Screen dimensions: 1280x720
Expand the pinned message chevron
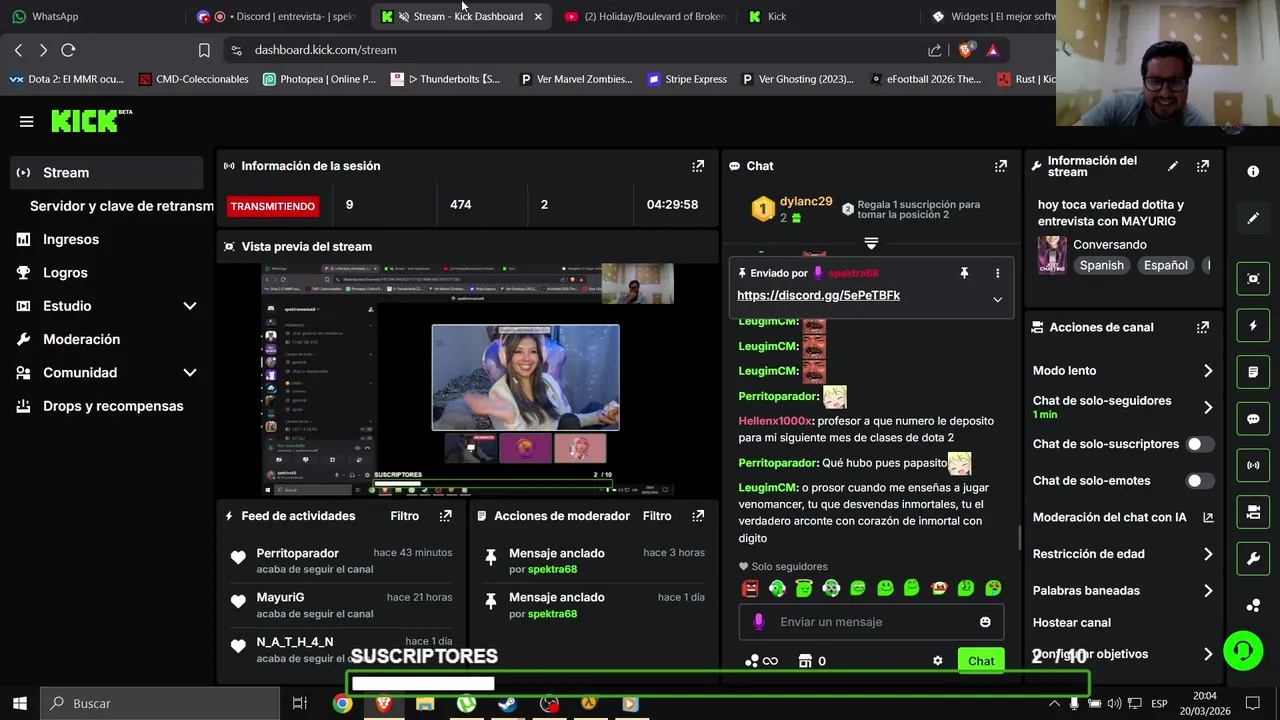[997, 300]
